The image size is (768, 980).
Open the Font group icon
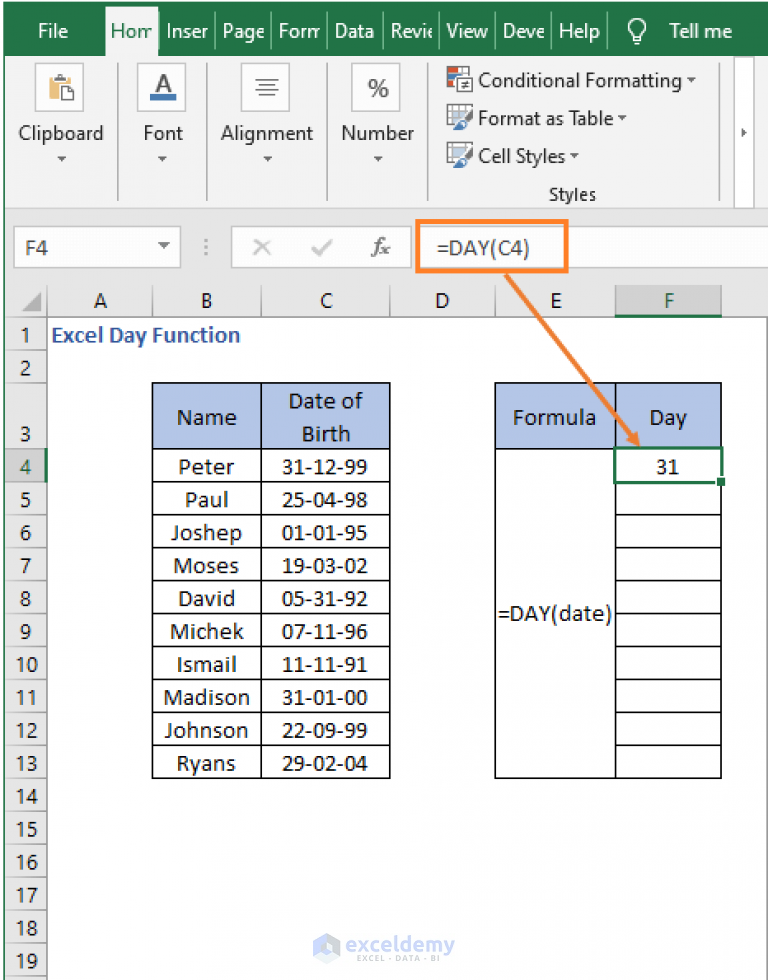tap(162, 88)
